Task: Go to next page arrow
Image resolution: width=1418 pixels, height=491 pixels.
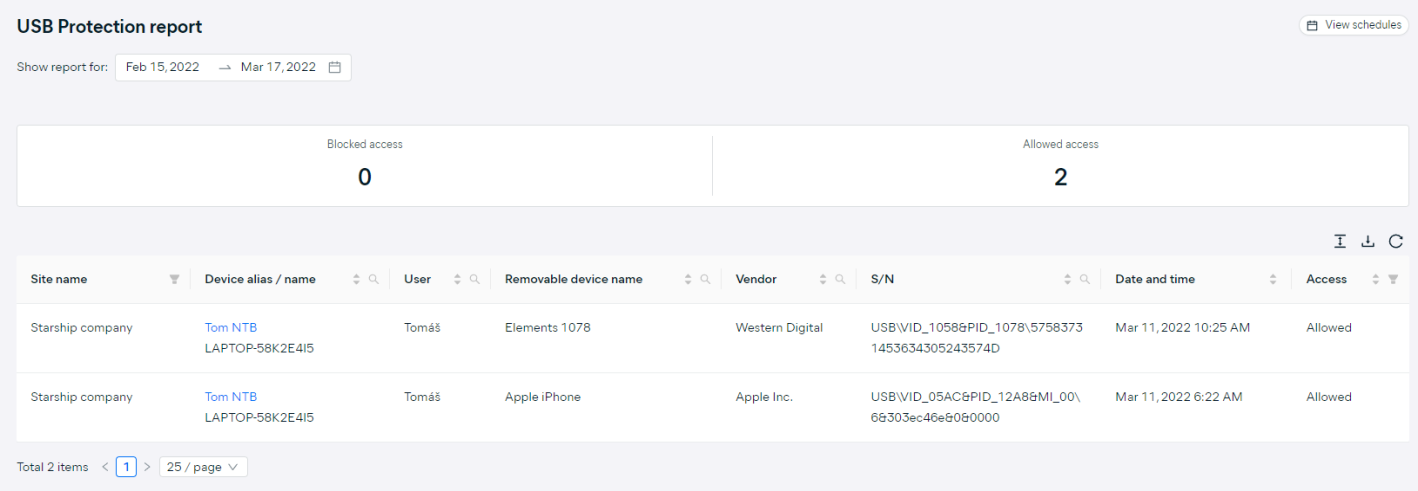Action: 147,467
